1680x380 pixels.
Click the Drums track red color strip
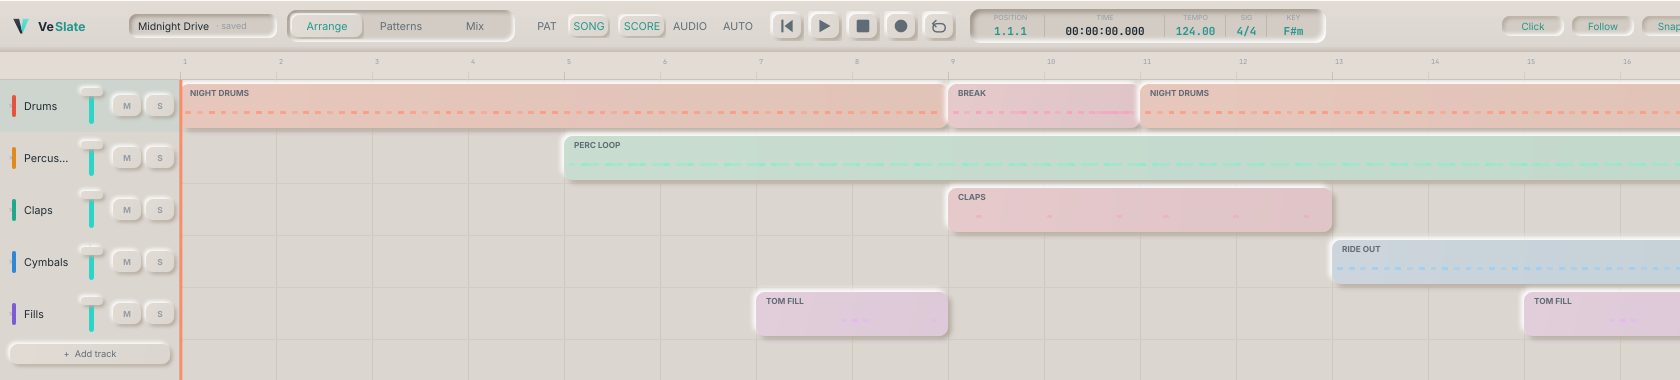click(x=14, y=106)
